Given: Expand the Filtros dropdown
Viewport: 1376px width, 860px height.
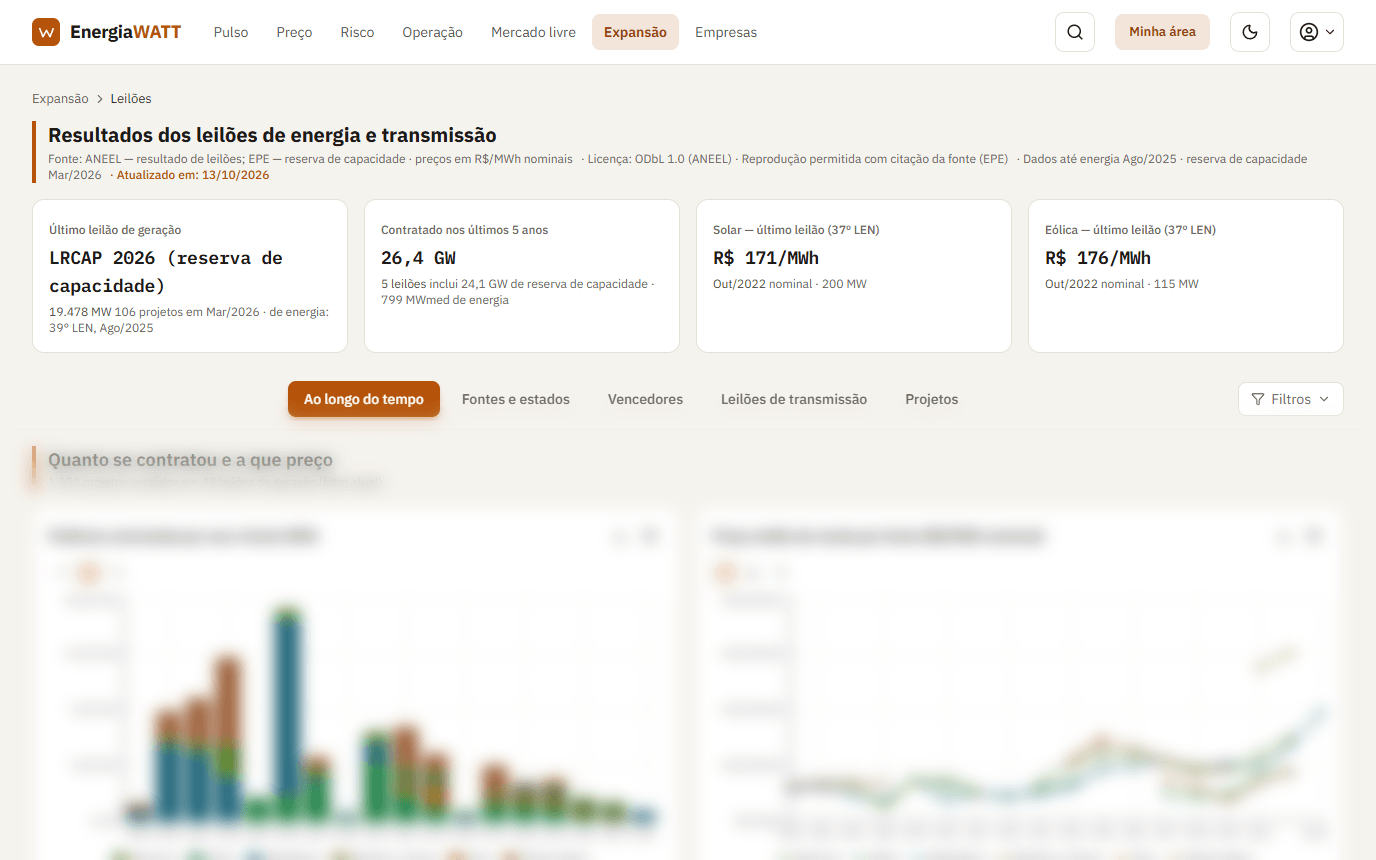Looking at the screenshot, I should point(1291,399).
